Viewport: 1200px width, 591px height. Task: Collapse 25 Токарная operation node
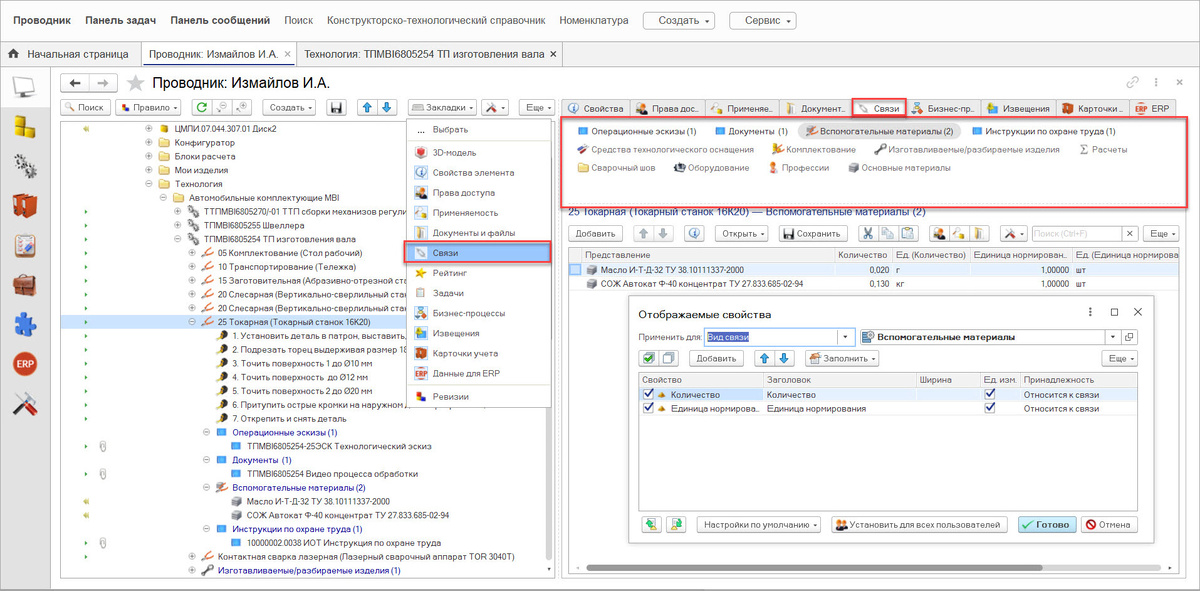(x=192, y=323)
